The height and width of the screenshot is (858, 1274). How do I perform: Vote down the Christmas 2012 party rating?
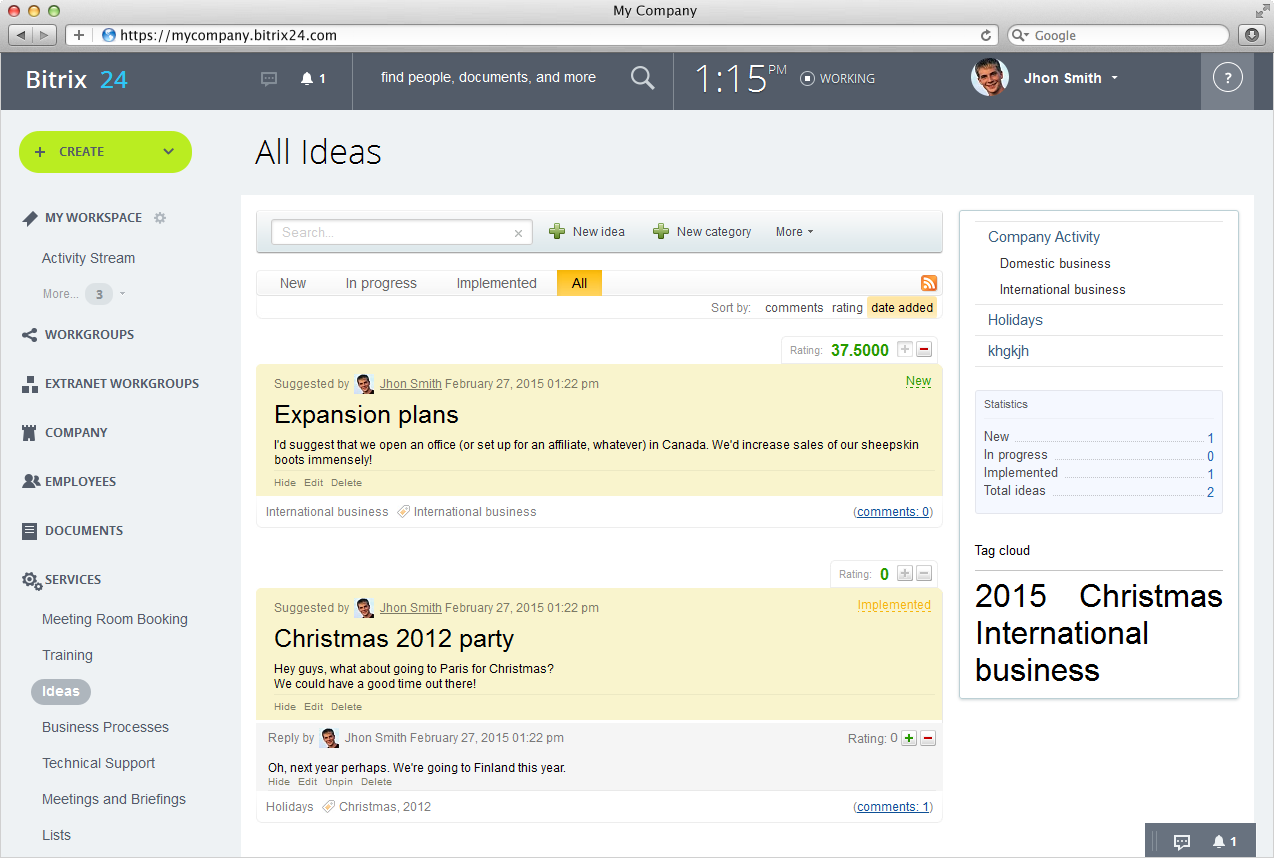click(x=924, y=574)
